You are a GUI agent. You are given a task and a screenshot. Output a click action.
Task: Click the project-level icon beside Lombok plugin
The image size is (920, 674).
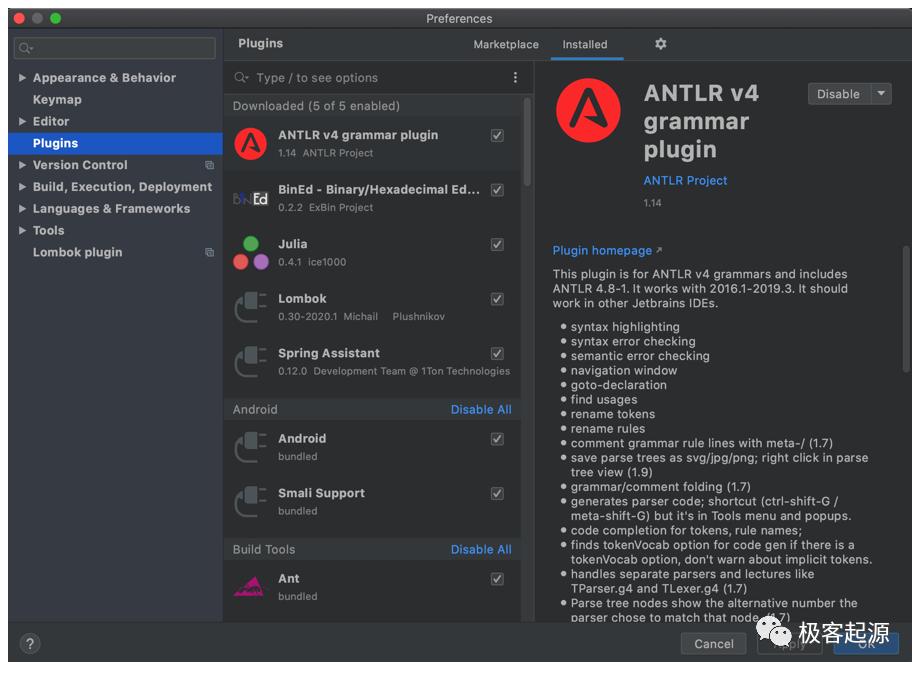[x=209, y=252]
